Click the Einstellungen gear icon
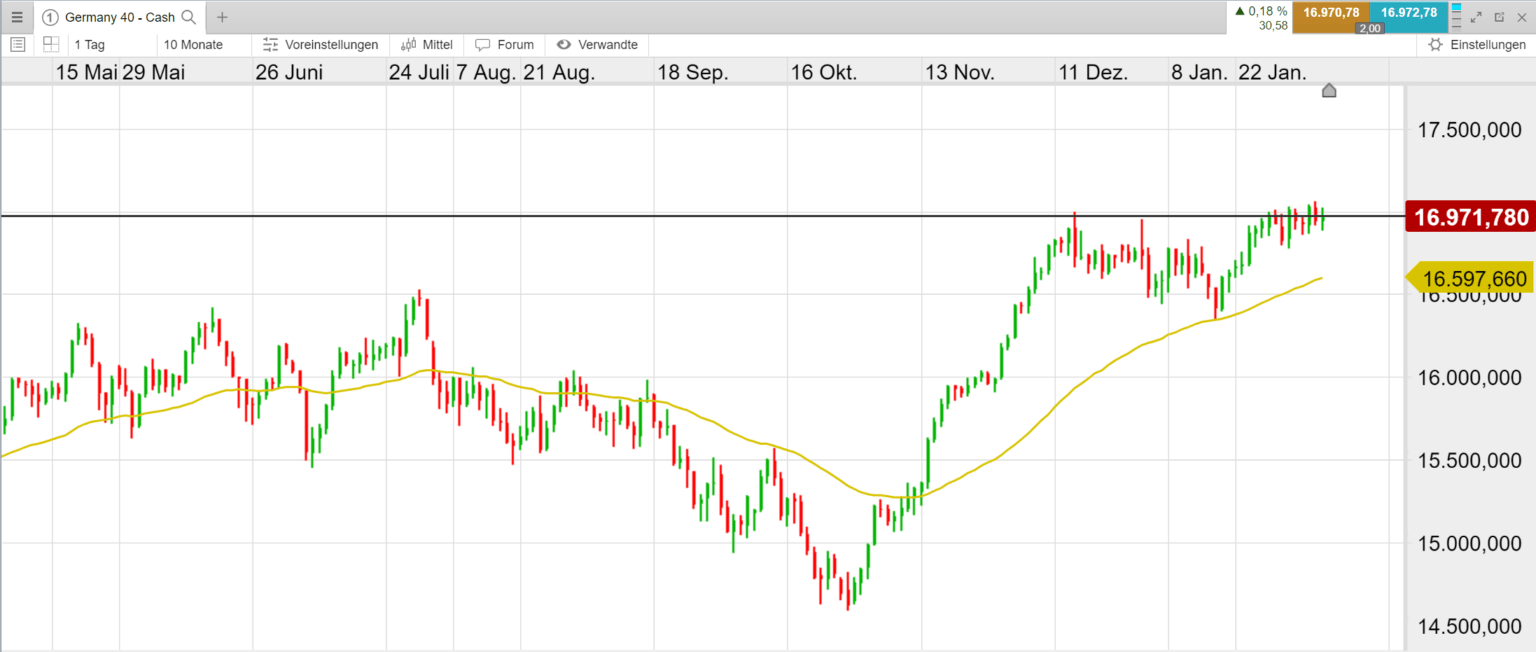This screenshot has width=1536, height=652. [x=1435, y=44]
